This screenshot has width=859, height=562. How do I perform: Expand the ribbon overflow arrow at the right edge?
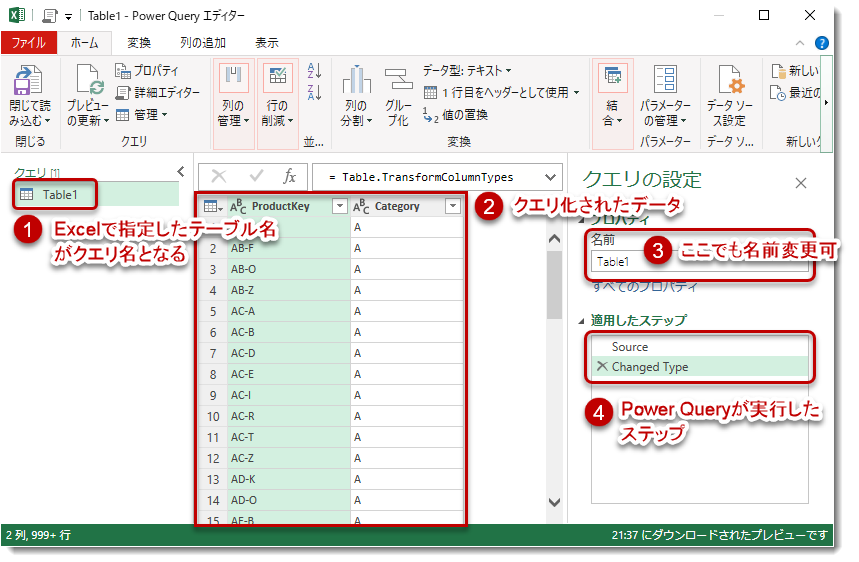(x=826, y=102)
